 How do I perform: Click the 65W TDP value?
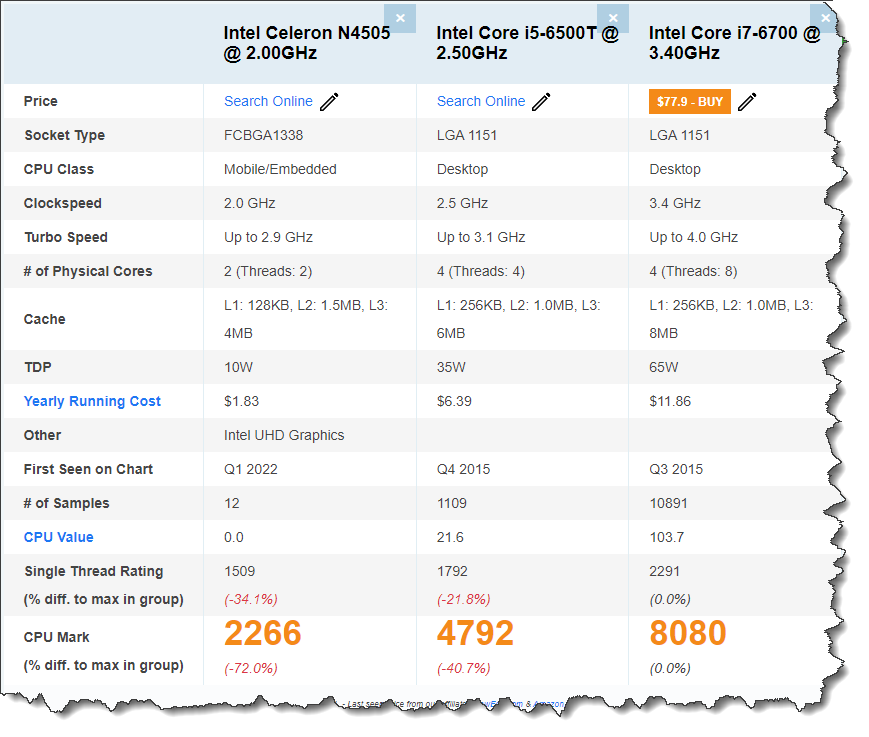(664, 367)
